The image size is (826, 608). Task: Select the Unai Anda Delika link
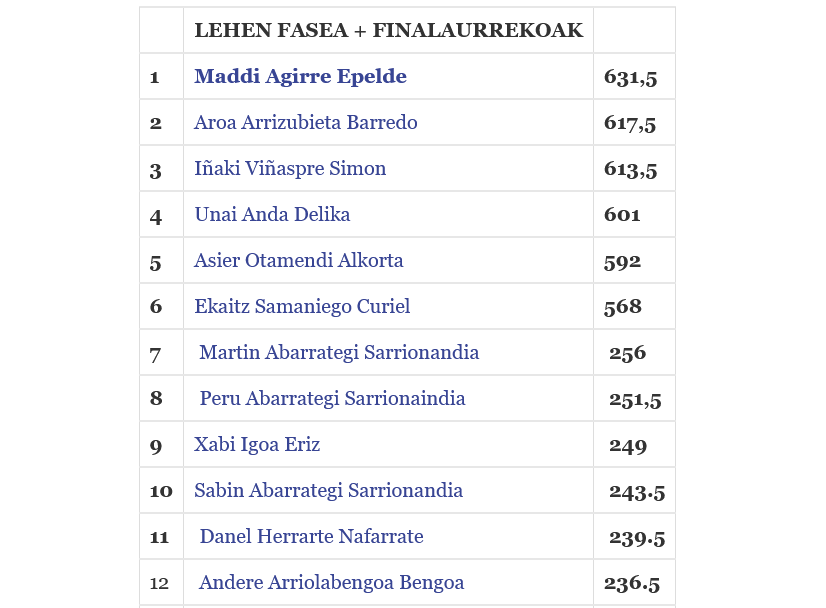point(272,215)
